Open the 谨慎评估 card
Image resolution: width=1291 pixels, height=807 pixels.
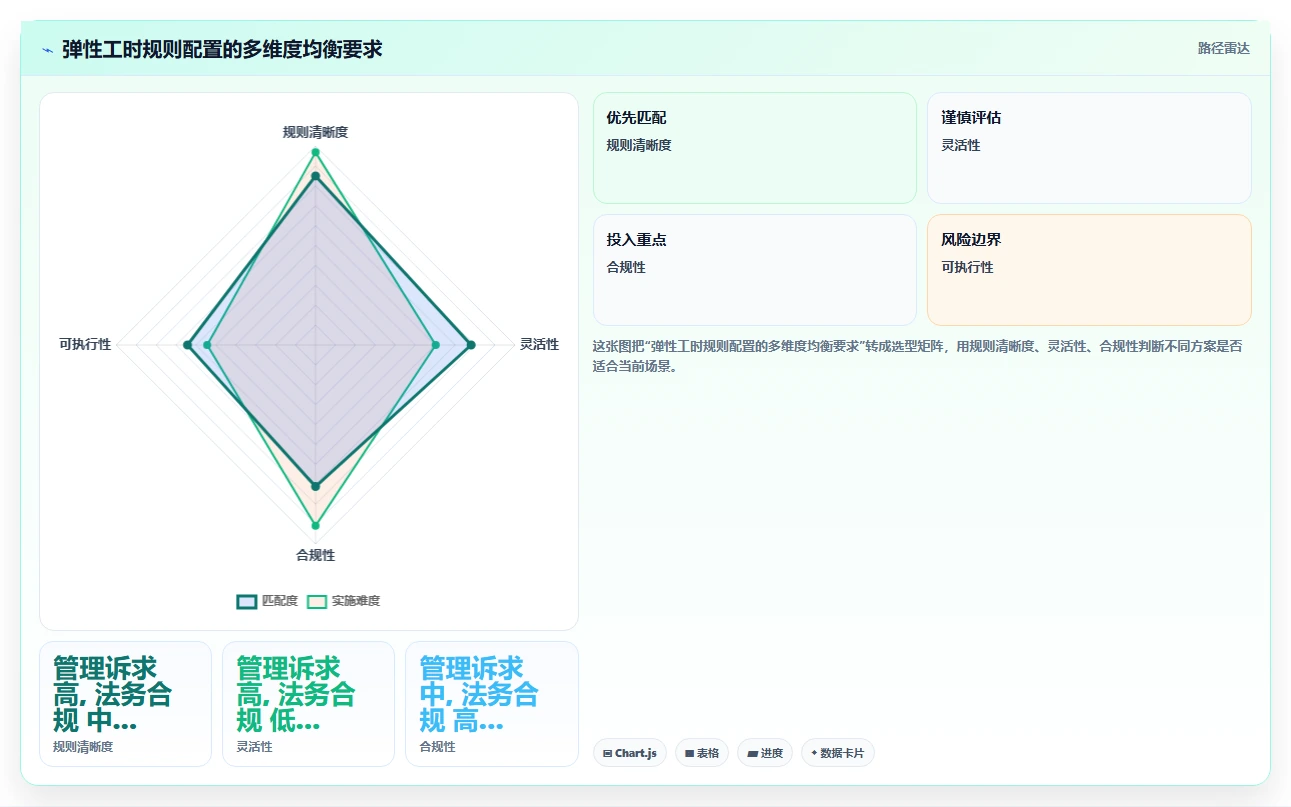[1089, 148]
